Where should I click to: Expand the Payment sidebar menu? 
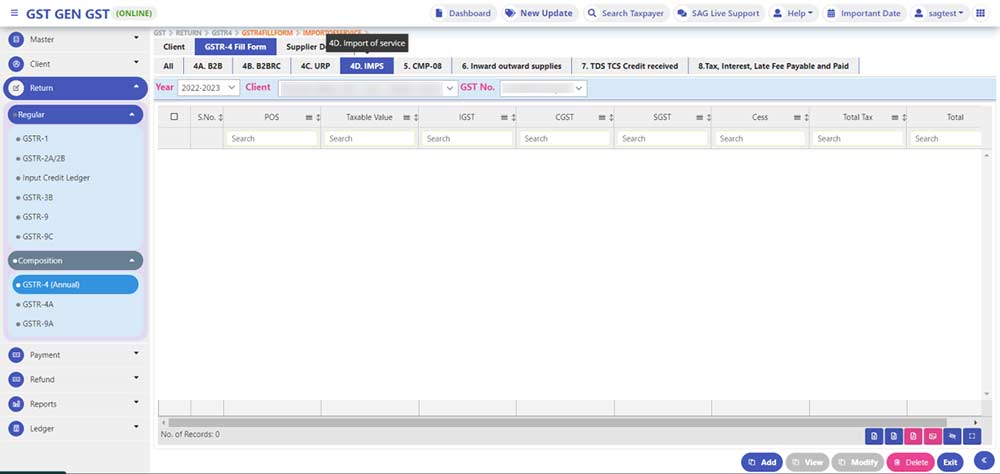(x=75, y=355)
